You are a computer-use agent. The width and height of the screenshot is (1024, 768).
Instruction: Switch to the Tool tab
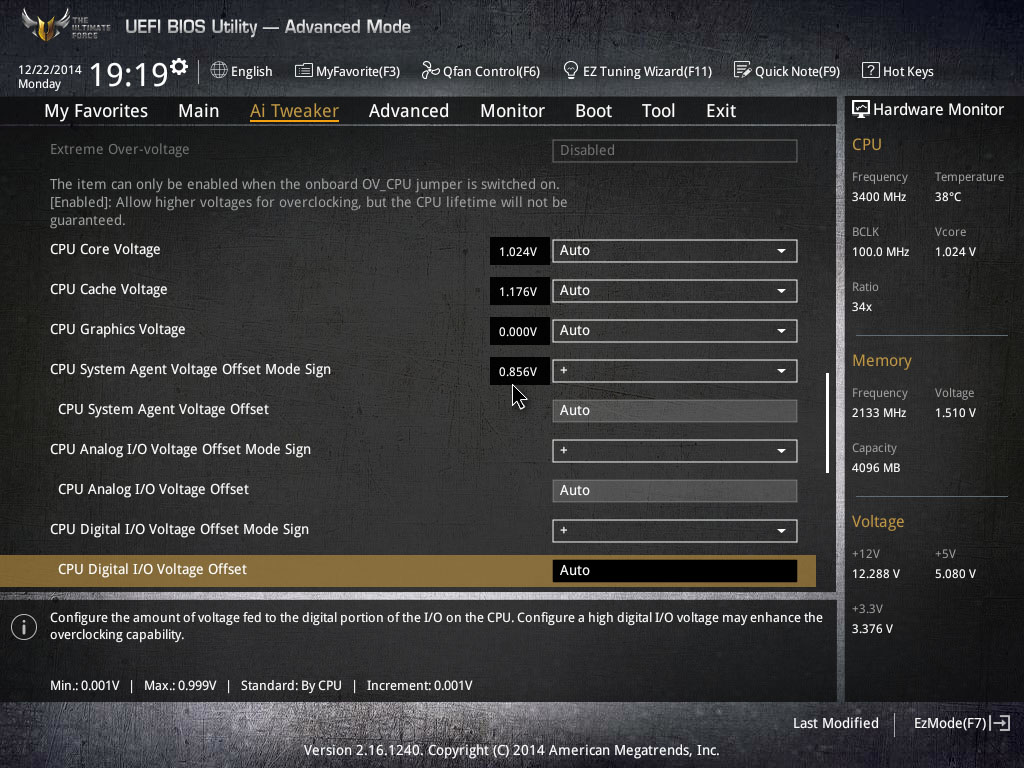pos(658,111)
